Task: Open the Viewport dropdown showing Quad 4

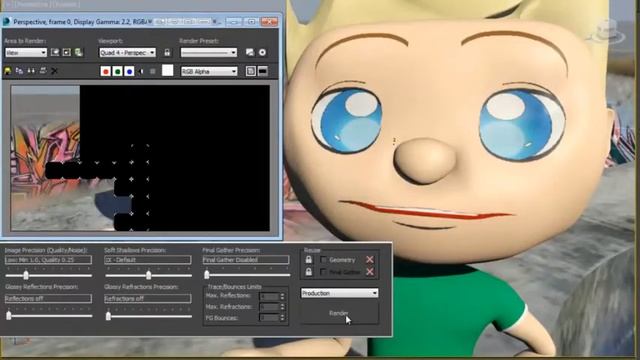Action: point(127,53)
